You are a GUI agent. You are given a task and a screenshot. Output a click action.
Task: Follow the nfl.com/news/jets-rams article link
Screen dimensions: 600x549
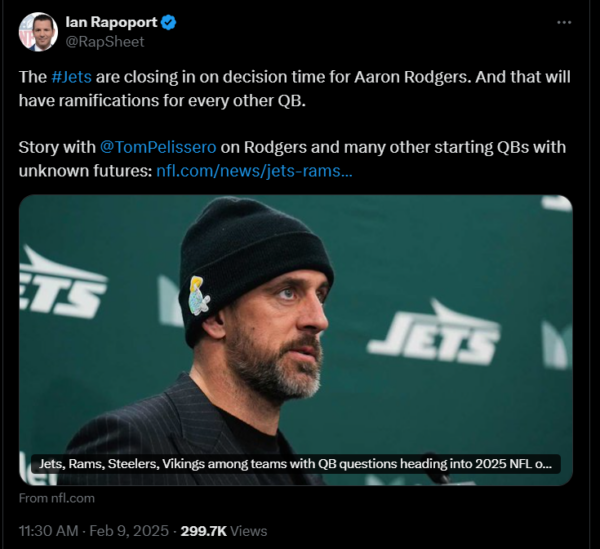(254, 171)
